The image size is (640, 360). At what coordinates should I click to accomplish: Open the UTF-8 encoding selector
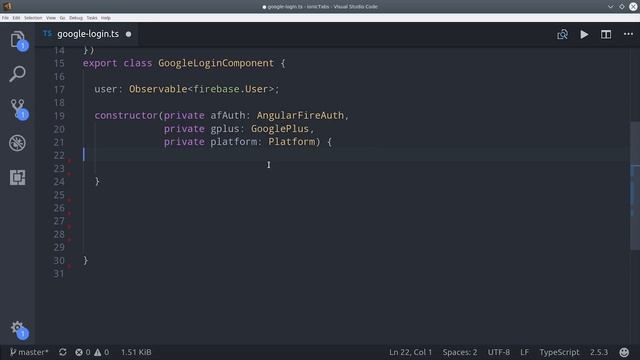point(498,352)
